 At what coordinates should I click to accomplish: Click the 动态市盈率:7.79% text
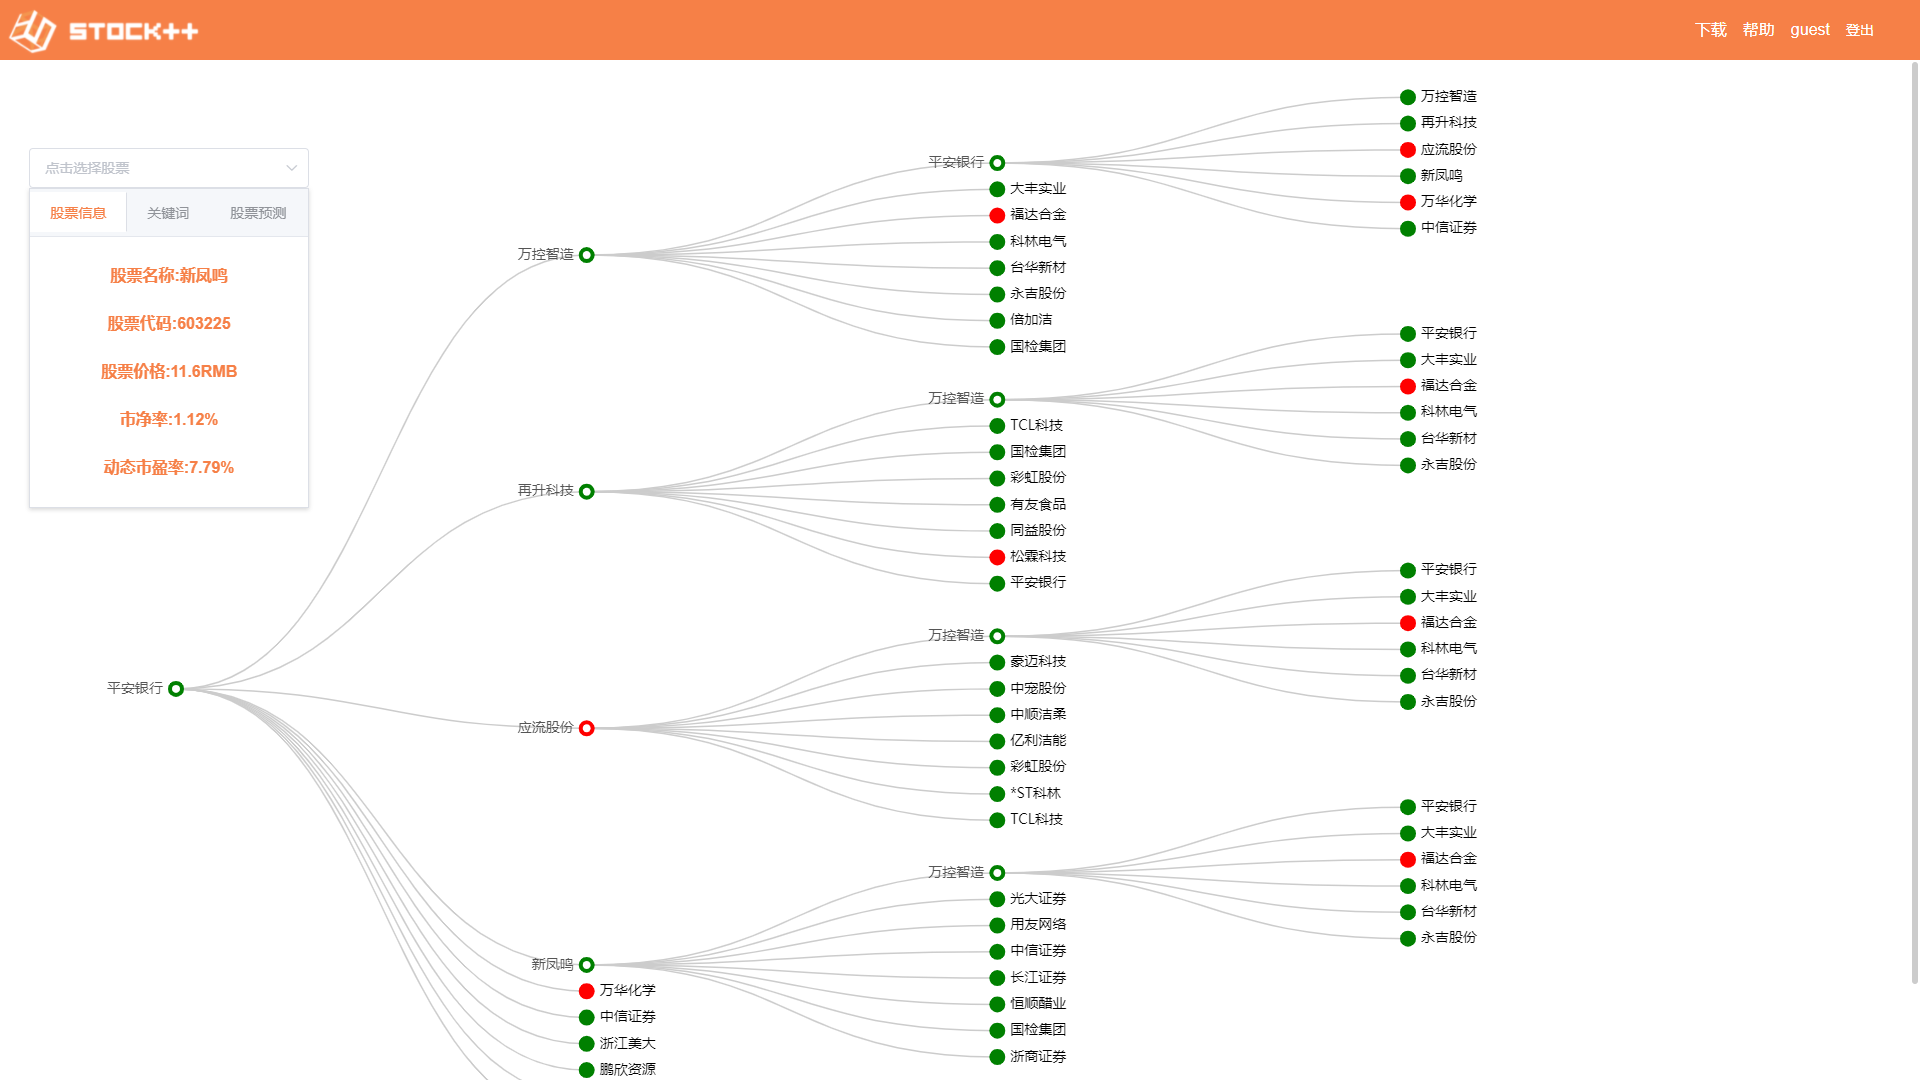(169, 468)
